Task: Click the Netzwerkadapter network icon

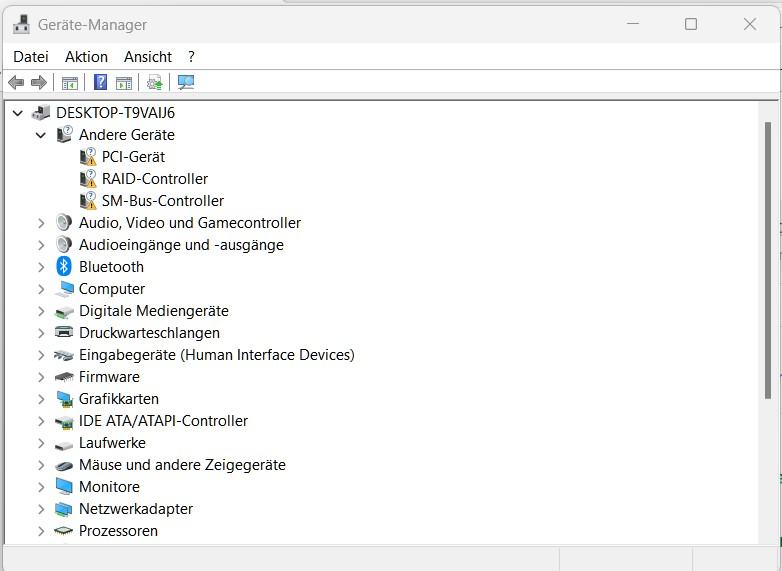Action: click(x=64, y=509)
